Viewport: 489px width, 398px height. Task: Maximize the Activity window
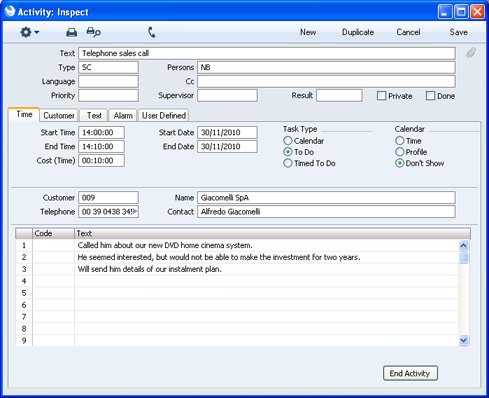(x=461, y=12)
